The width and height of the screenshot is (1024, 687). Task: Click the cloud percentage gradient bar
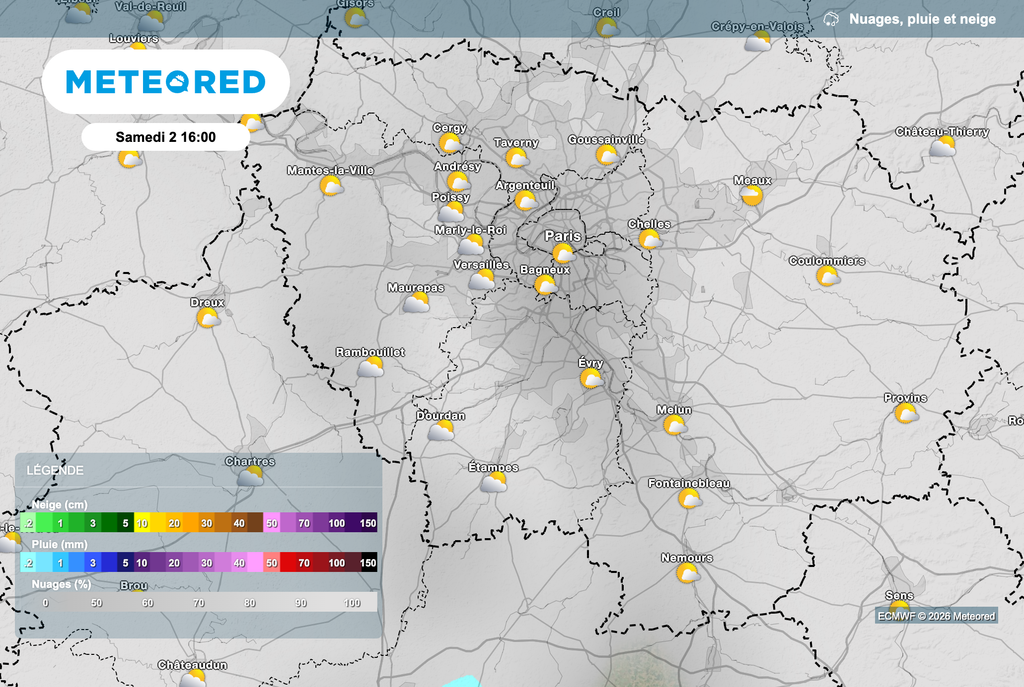(x=200, y=602)
